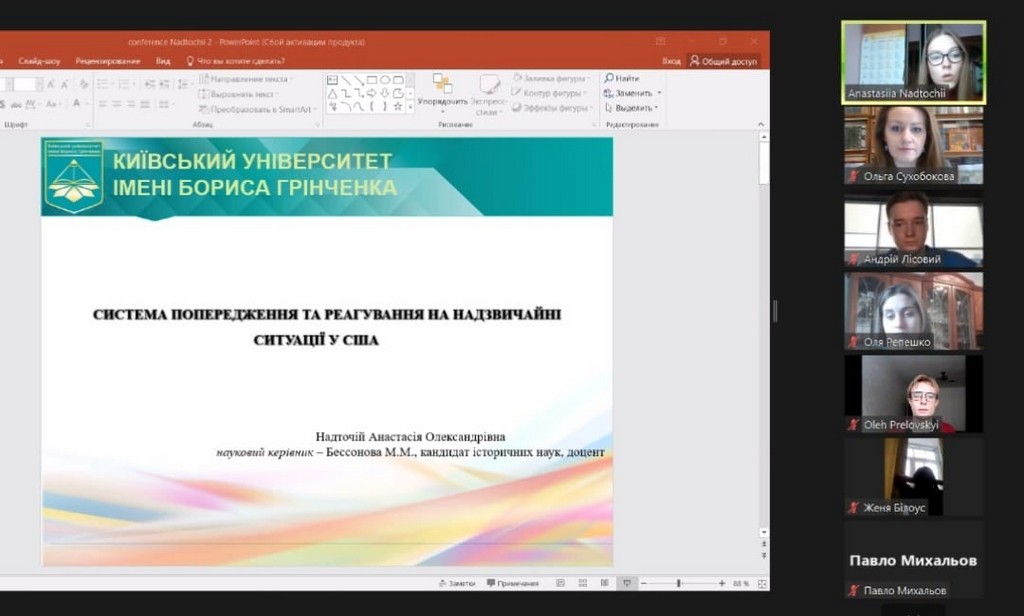The height and width of the screenshot is (616, 1024).
Task: Switch to Normal view in status bar
Action: coord(560,583)
